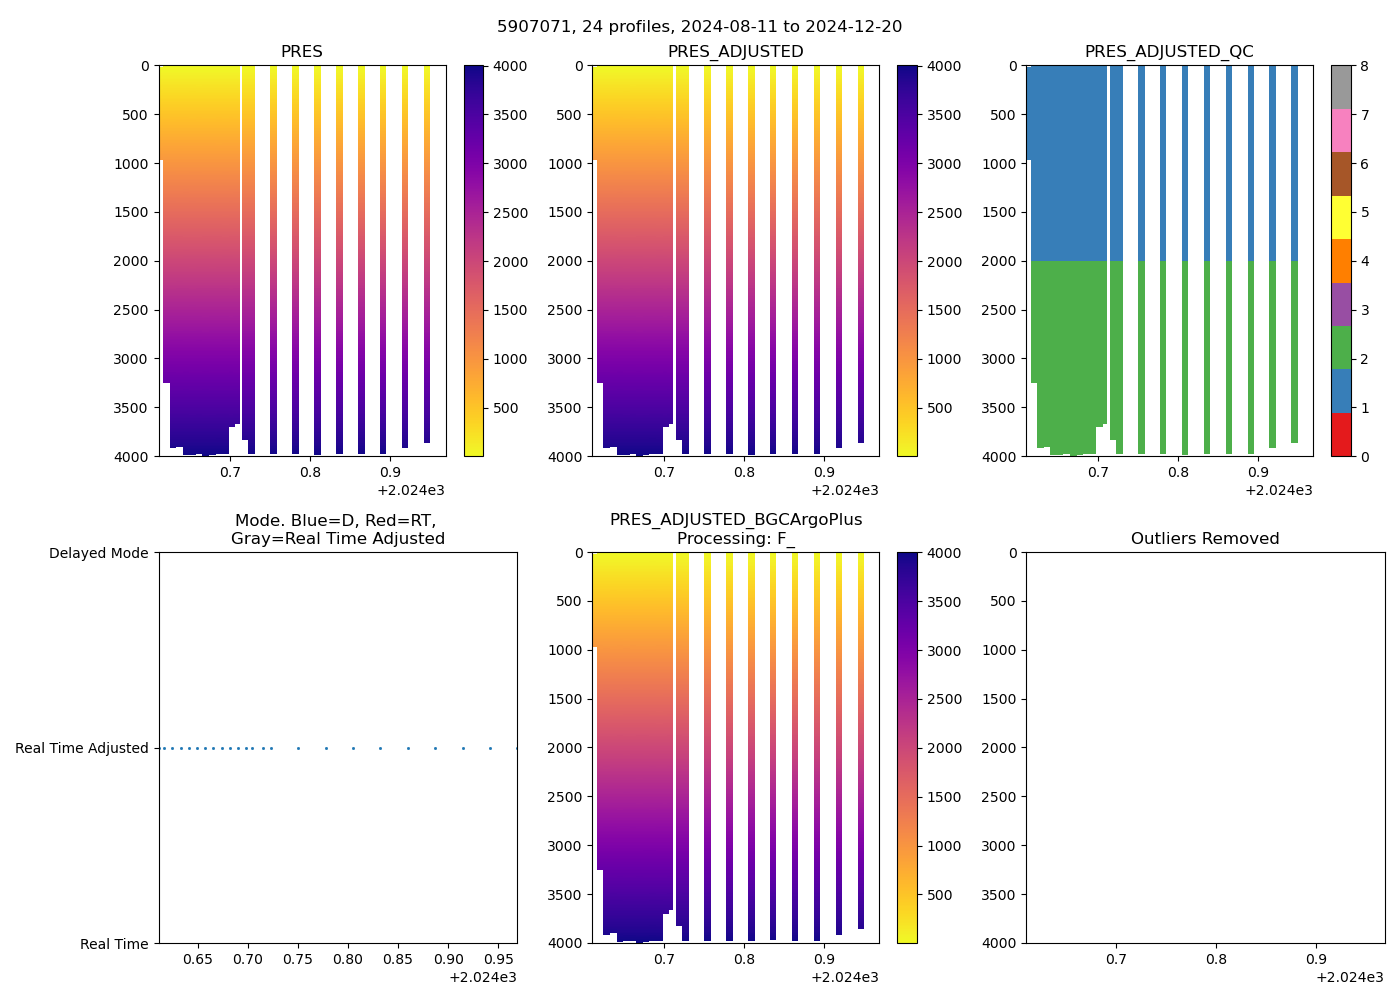
Task: Click the gray swatch in QC colorbar
Action: click(x=1341, y=87)
